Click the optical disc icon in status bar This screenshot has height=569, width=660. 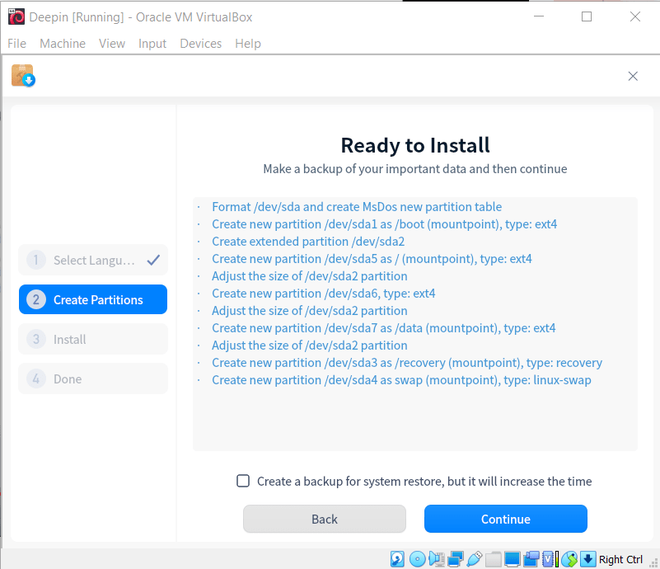[x=417, y=559]
